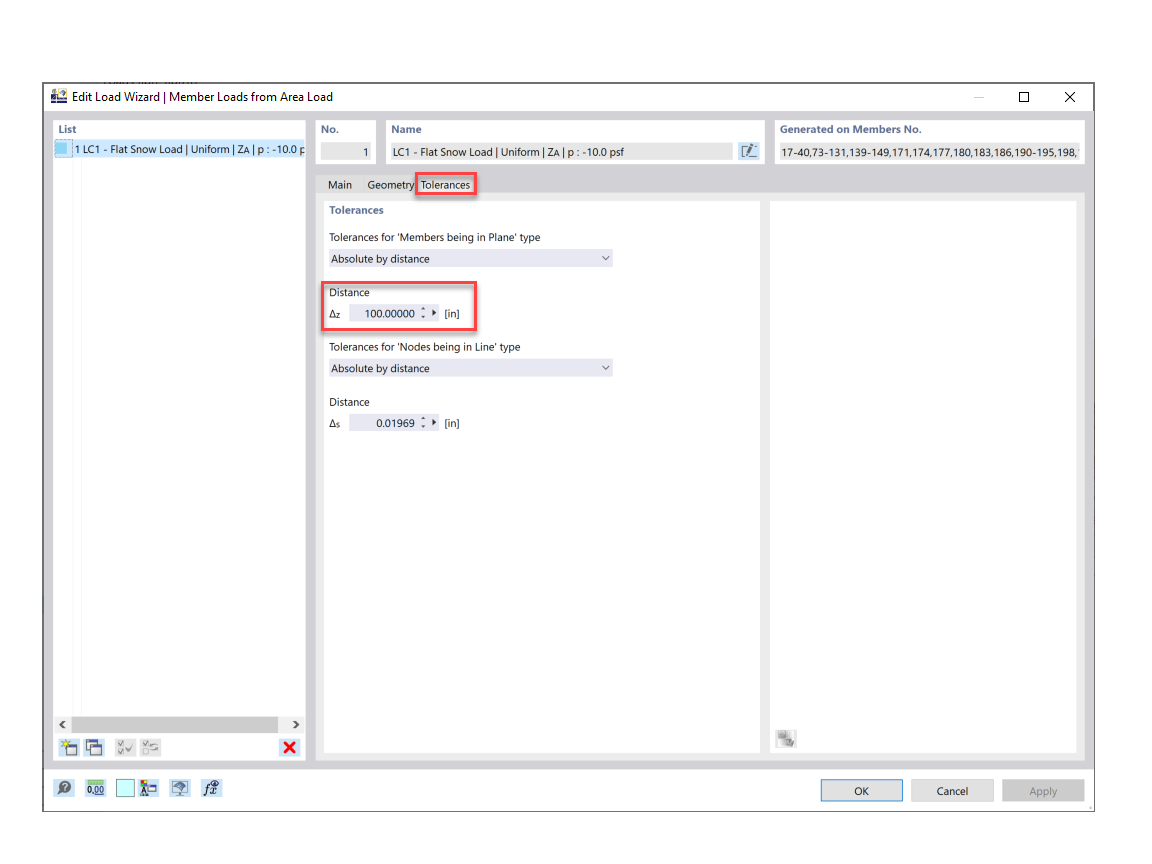1152x864 pixels.
Task: Toggle the generated objects preview icon
Action: click(x=786, y=737)
